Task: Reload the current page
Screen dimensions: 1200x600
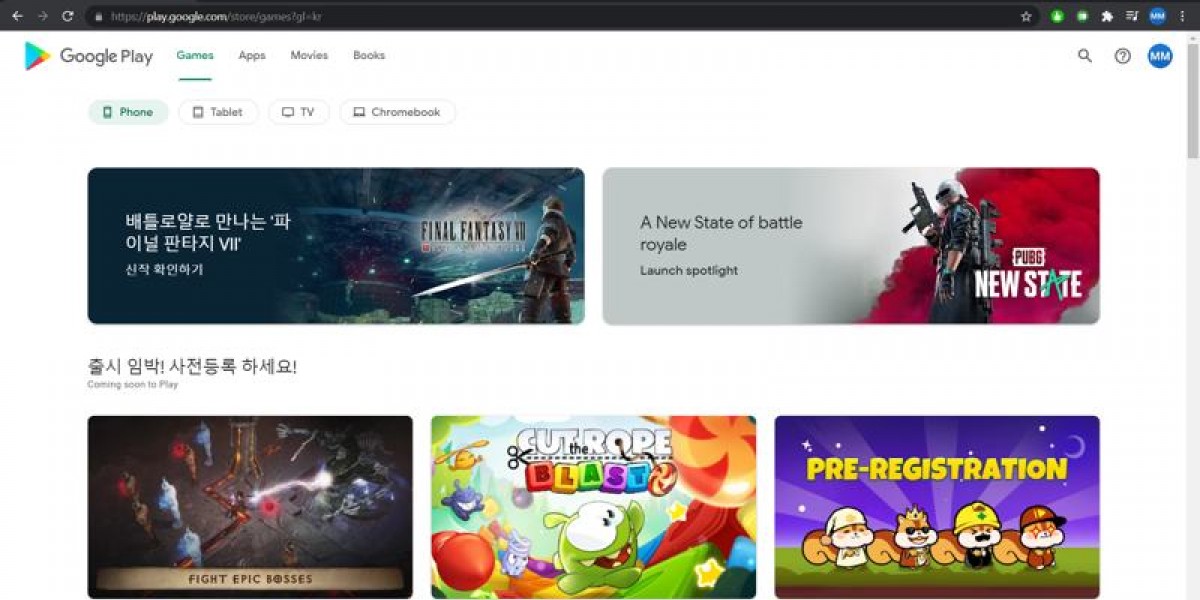Action: (x=67, y=16)
